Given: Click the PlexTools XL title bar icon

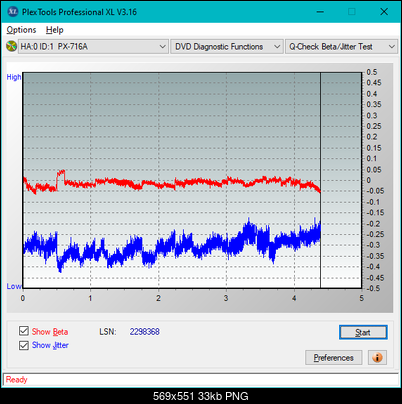Looking at the screenshot, I should (x=13, y=12).
